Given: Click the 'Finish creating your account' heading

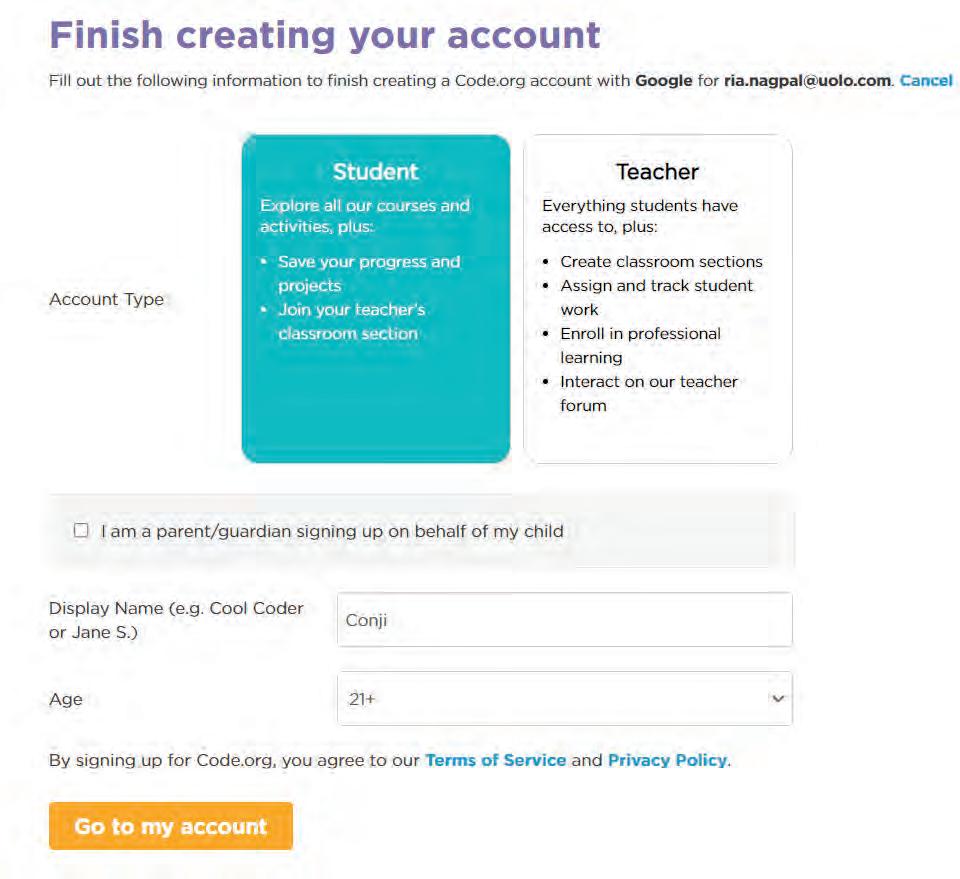Looking at the screenshot, I should (x=325, y=35).
